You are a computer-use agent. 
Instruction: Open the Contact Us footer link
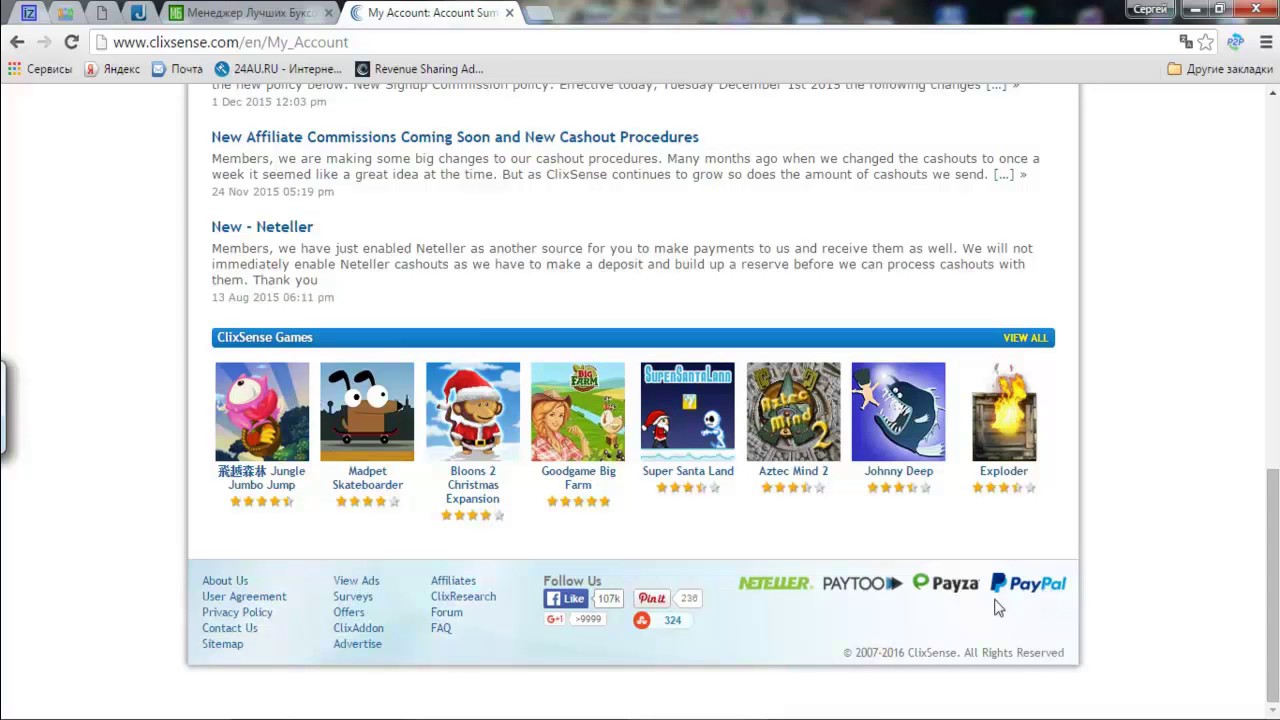230,629
